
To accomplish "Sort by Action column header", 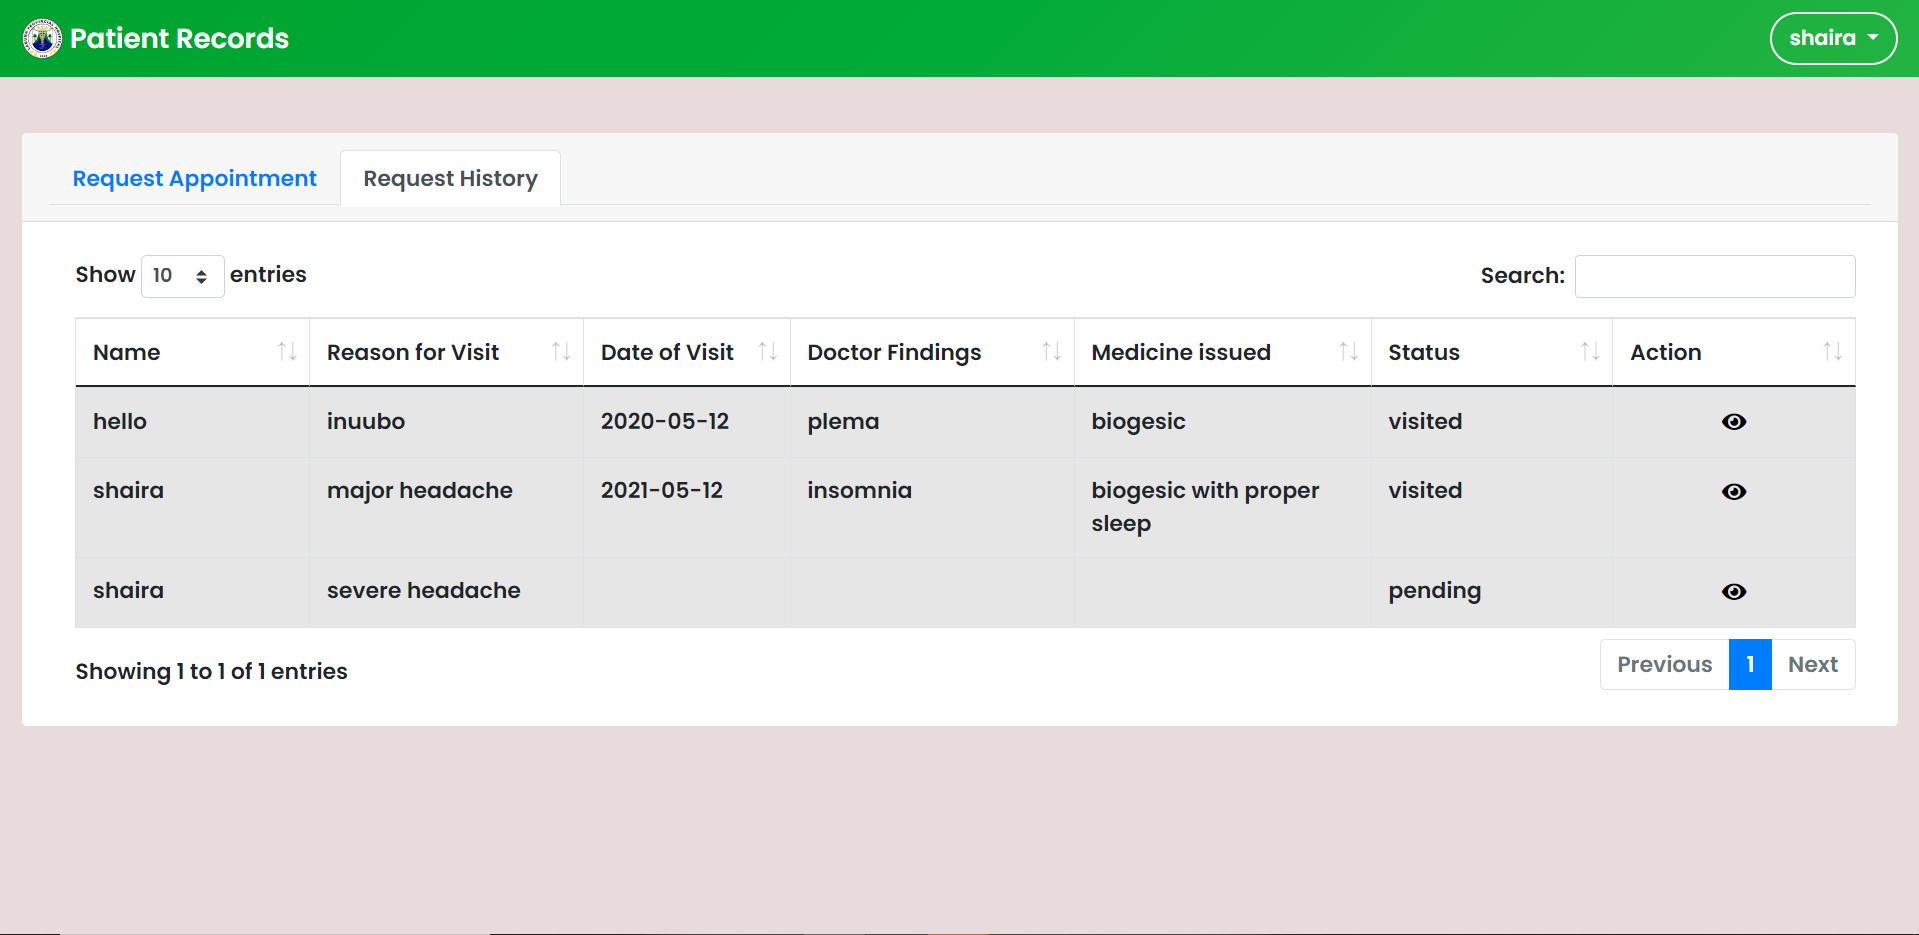I will (1831, 352).
